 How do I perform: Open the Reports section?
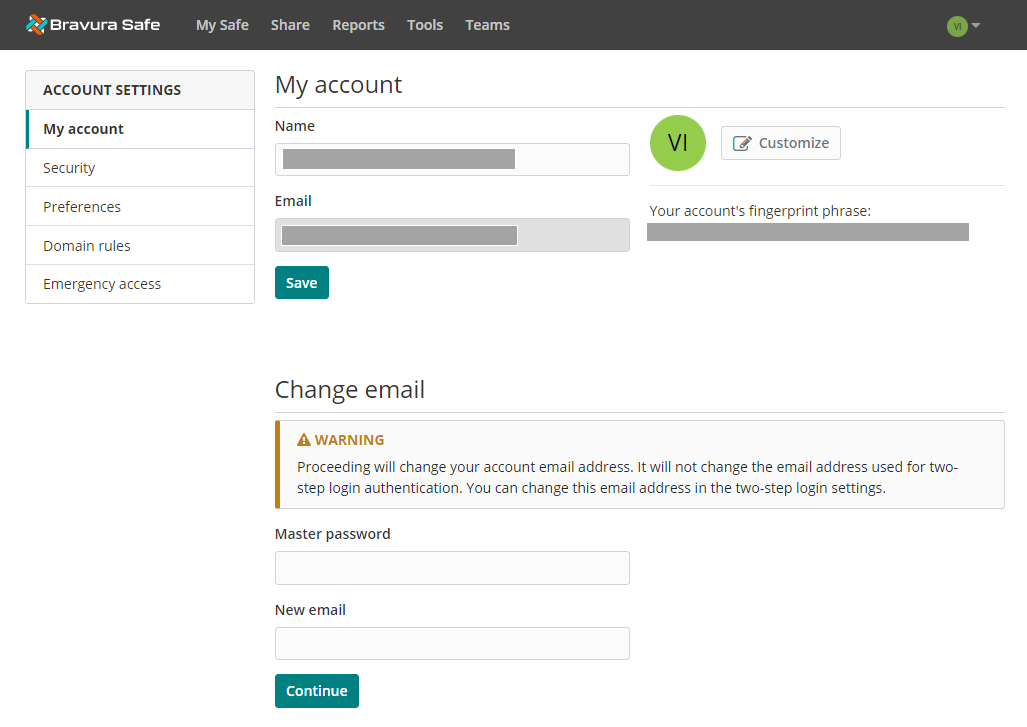coord(358,25)
